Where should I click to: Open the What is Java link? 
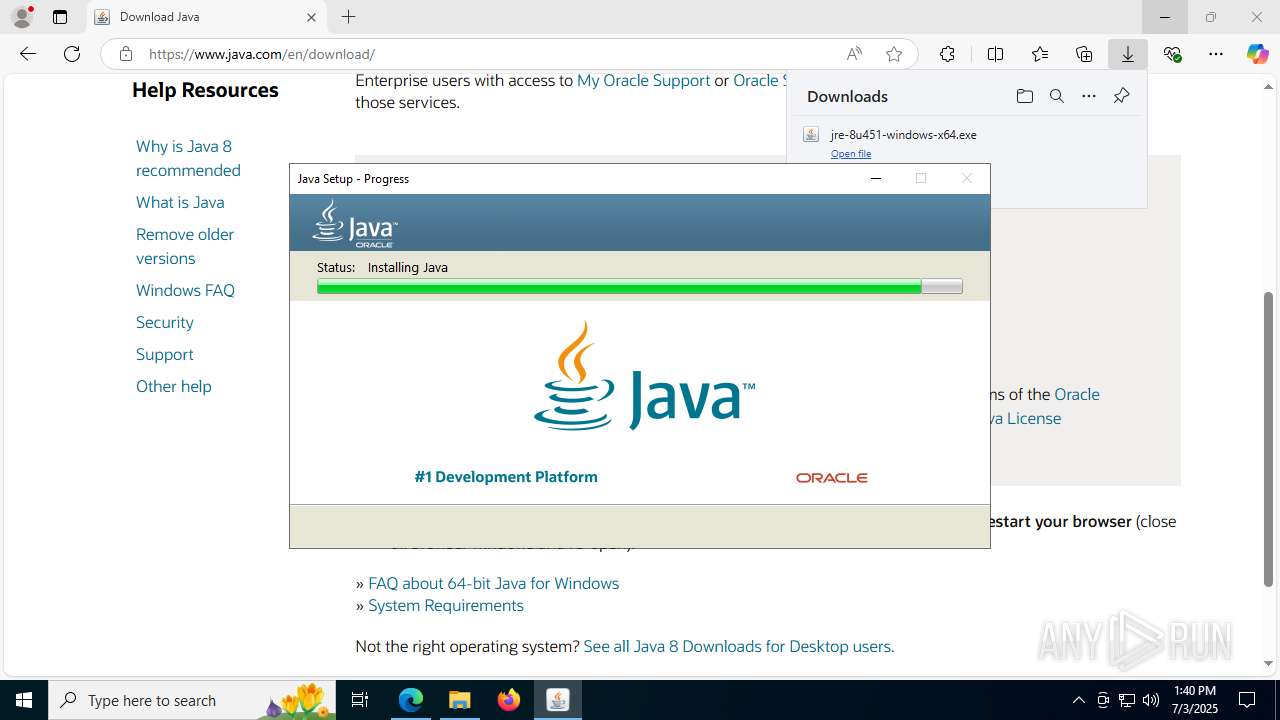pos(180,202)
